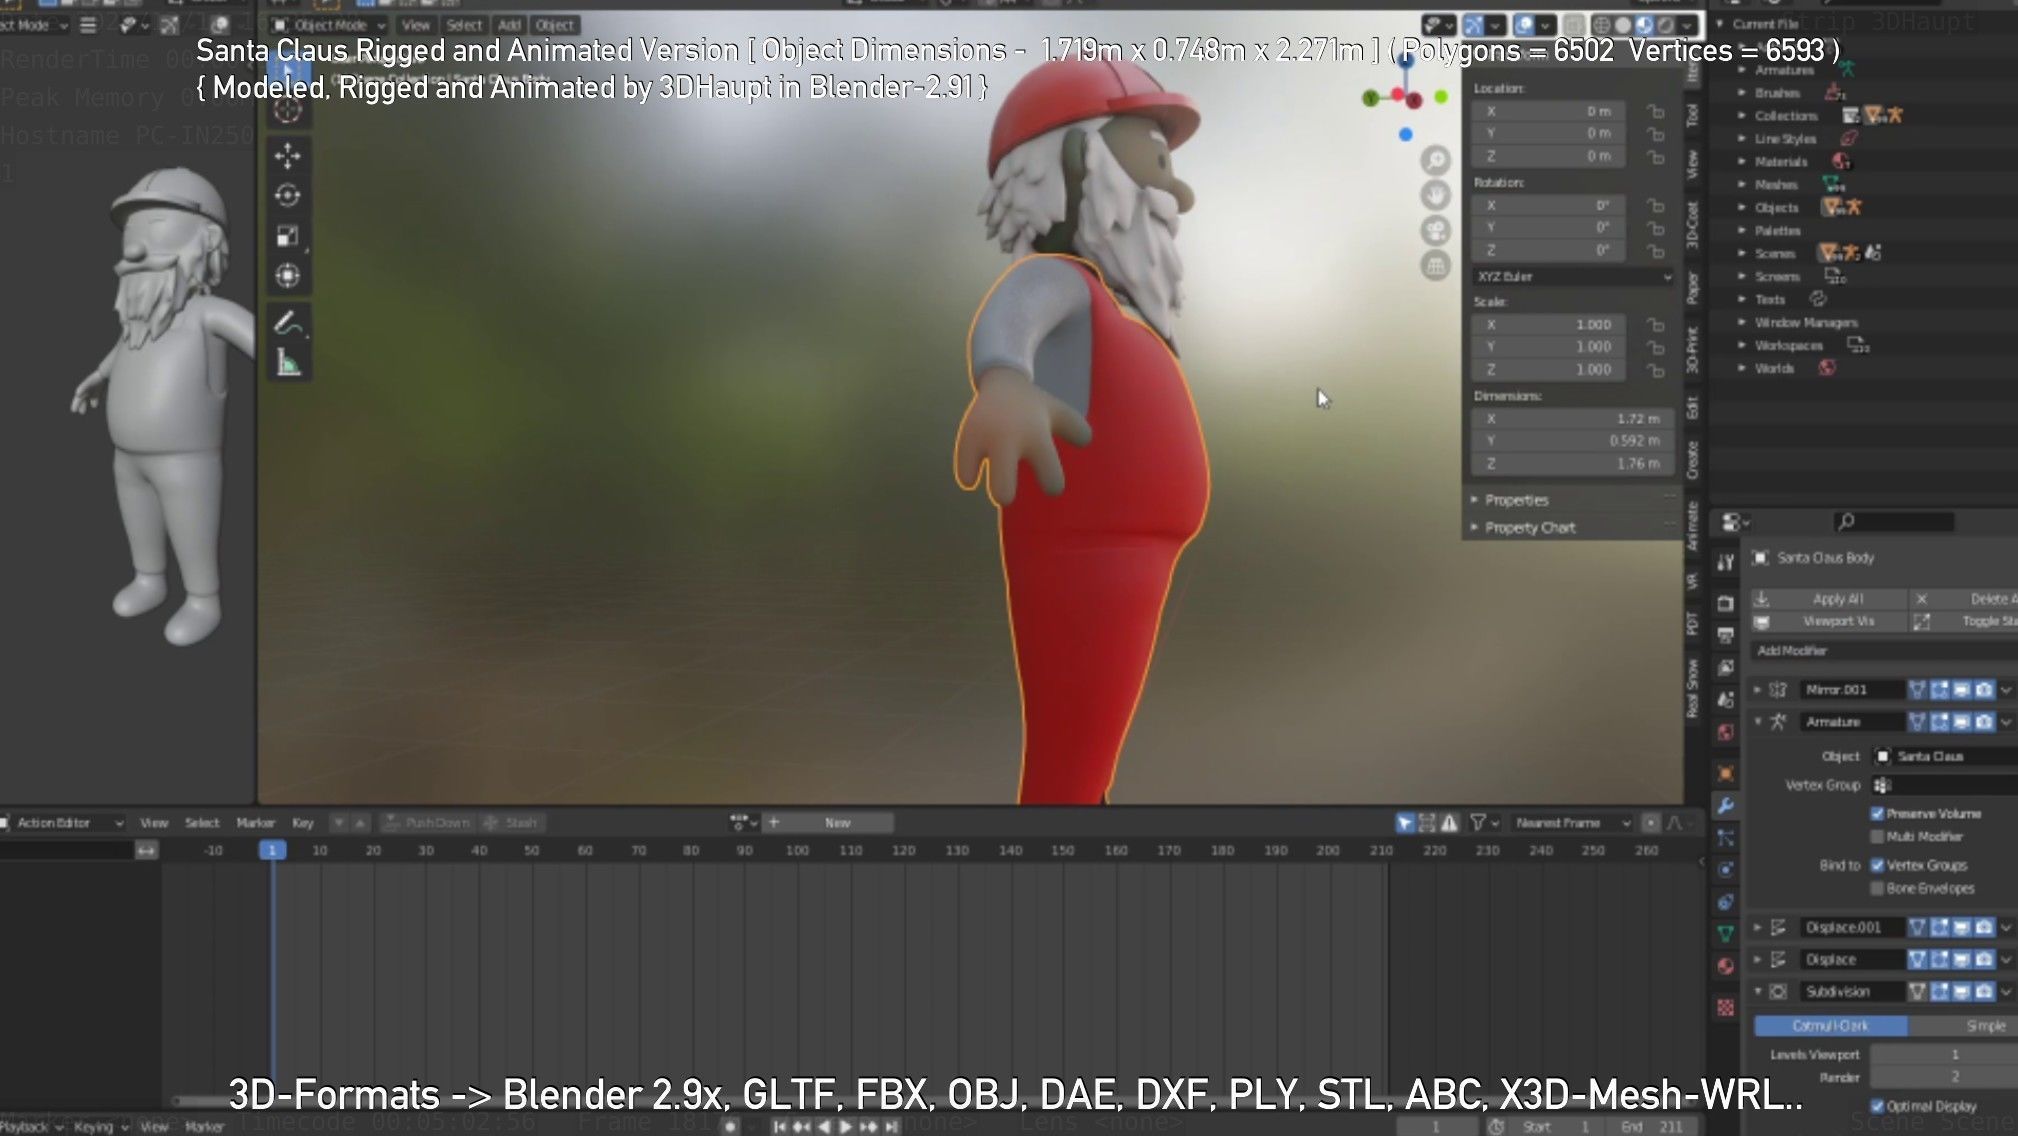The height and width of the screenshot is (1136, 2018).
Task: Open the XYZ Euler rotation mode dropdown
Action: click(x=1573, y=277)
